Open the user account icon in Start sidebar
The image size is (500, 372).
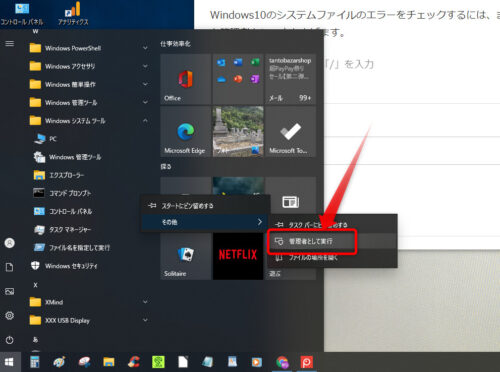tap(10, 243)
